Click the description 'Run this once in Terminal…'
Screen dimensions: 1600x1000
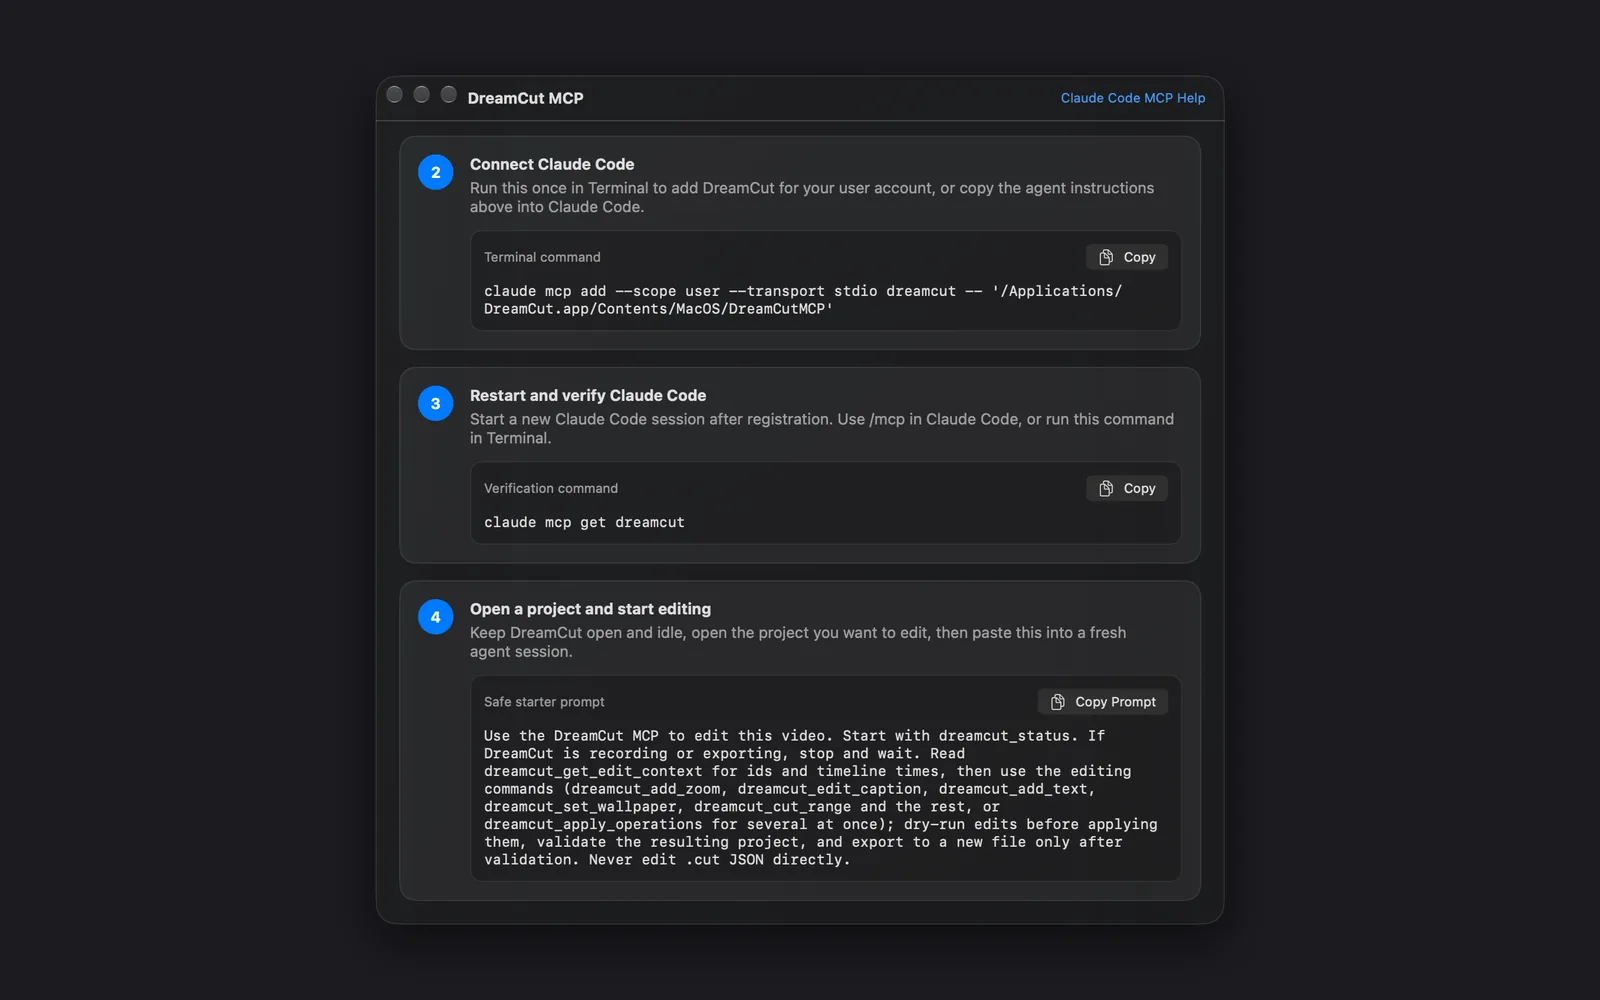point(812,197)
